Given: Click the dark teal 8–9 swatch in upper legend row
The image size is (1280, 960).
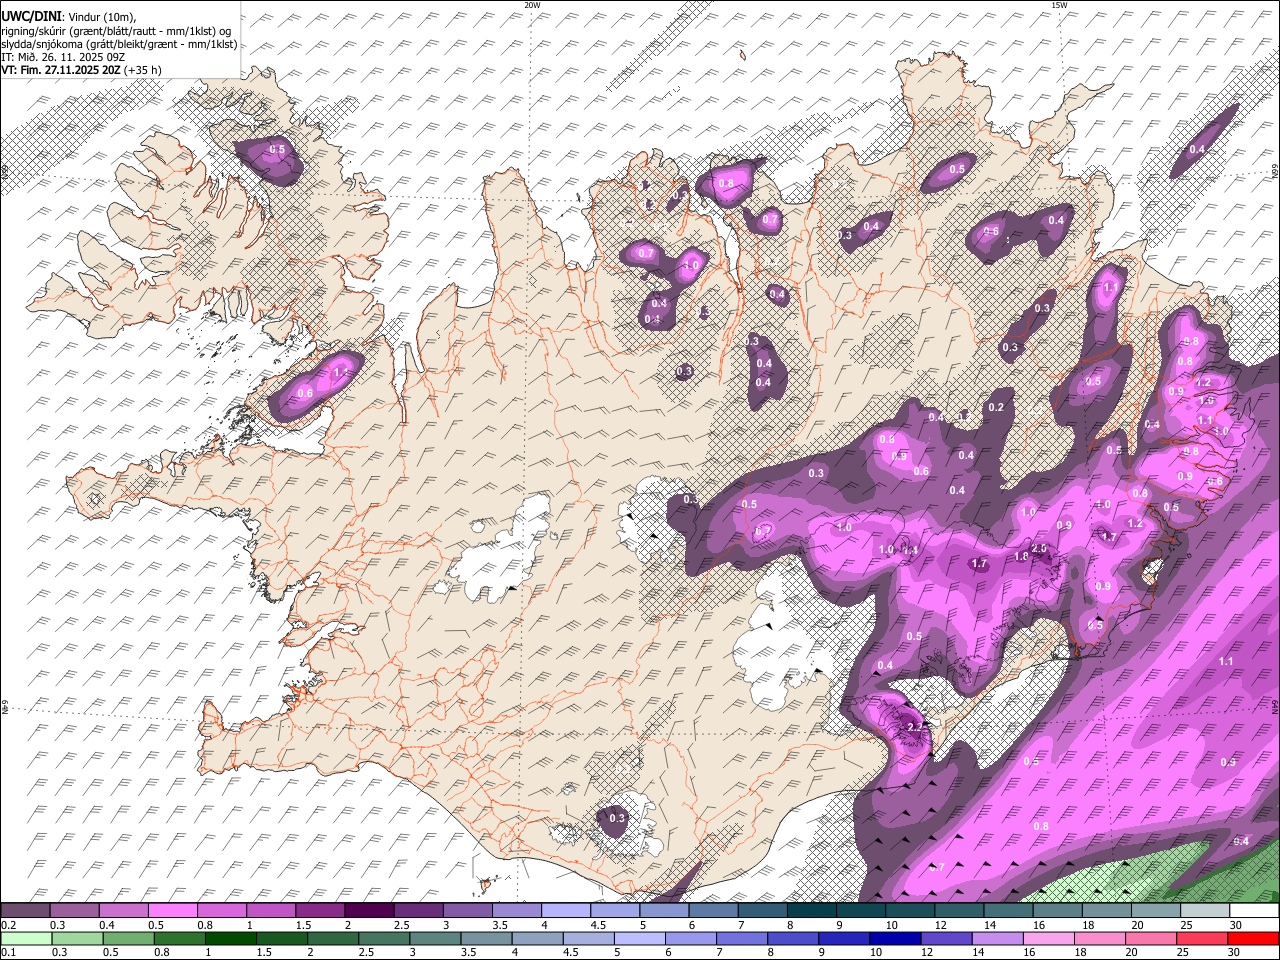Looking at the screenshot, I should tap(810, 911).
